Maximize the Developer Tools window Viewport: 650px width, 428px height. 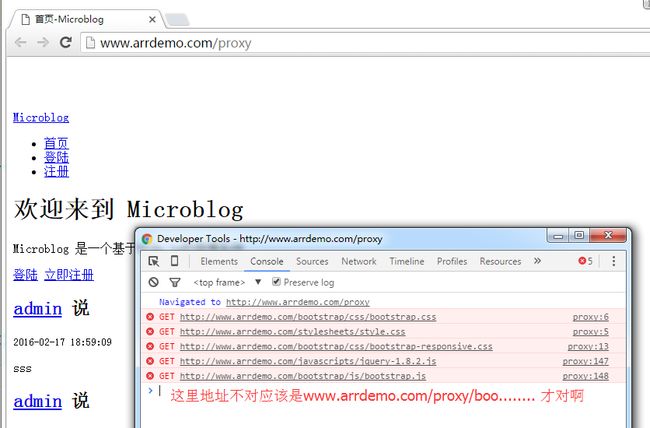[x=579, y=236]
